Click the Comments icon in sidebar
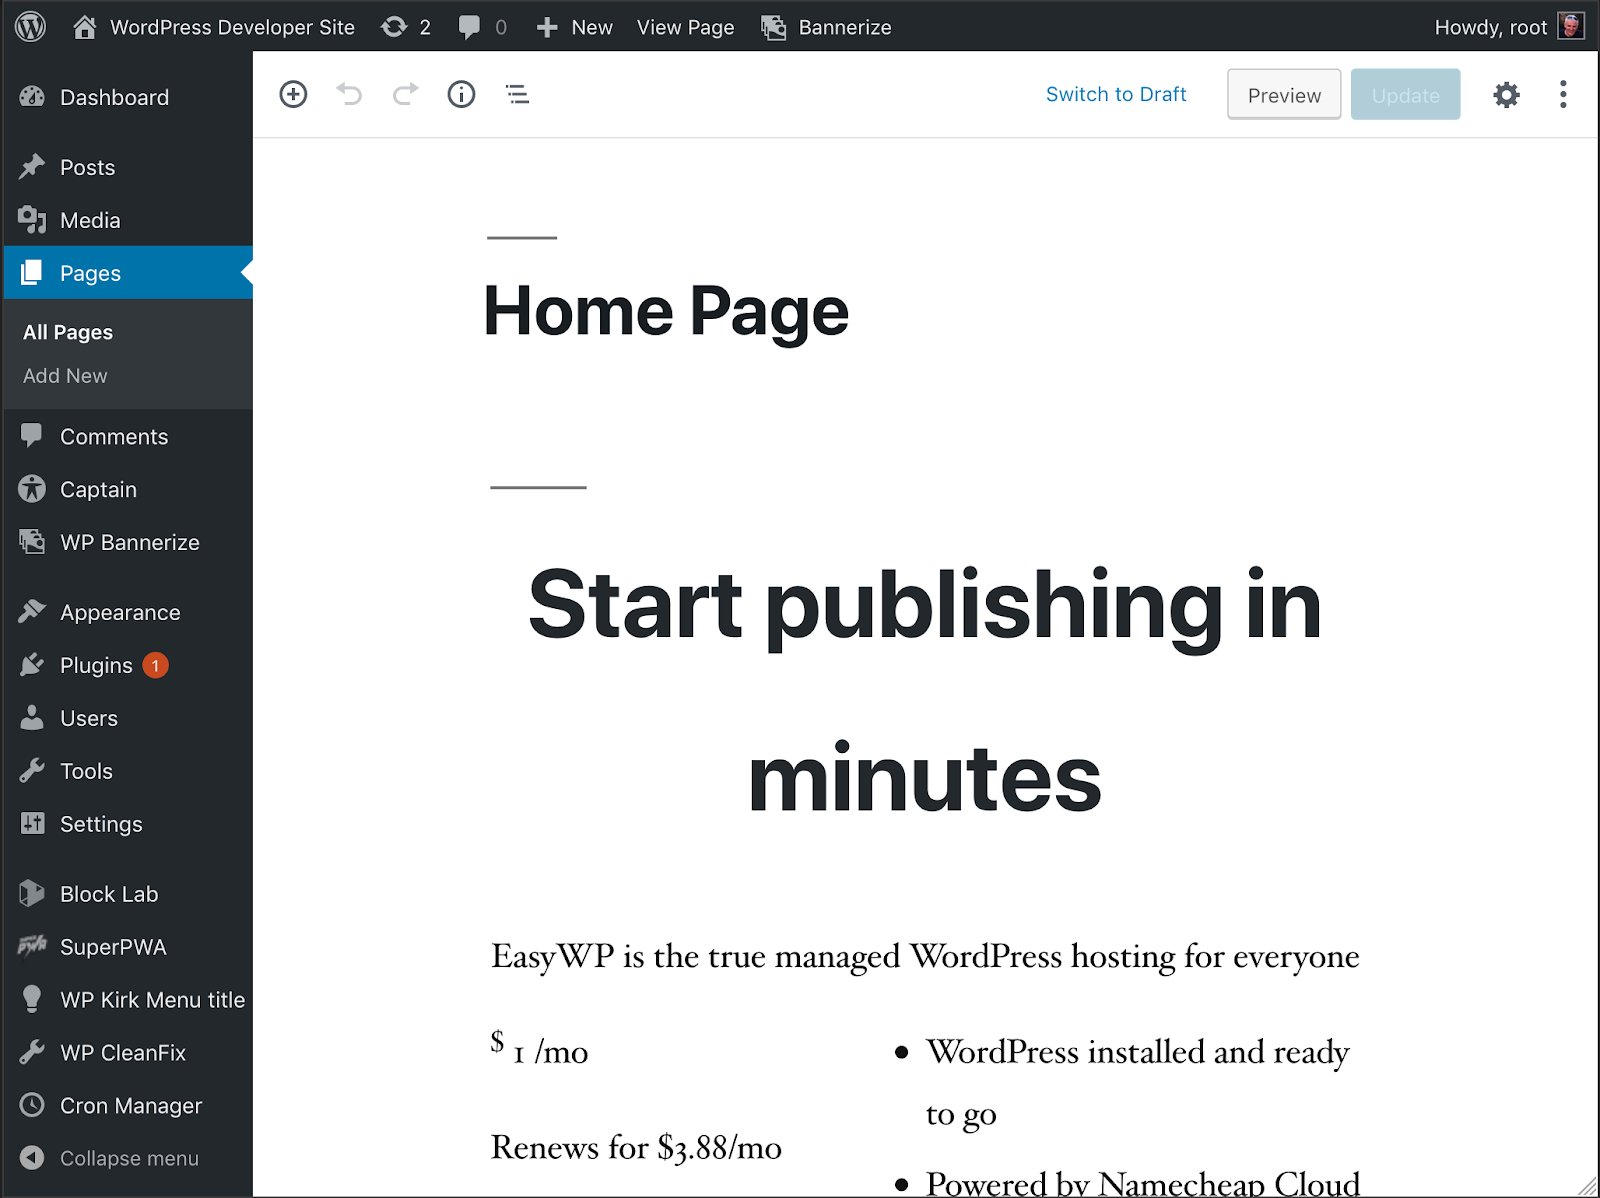 [x=32, y=436]
